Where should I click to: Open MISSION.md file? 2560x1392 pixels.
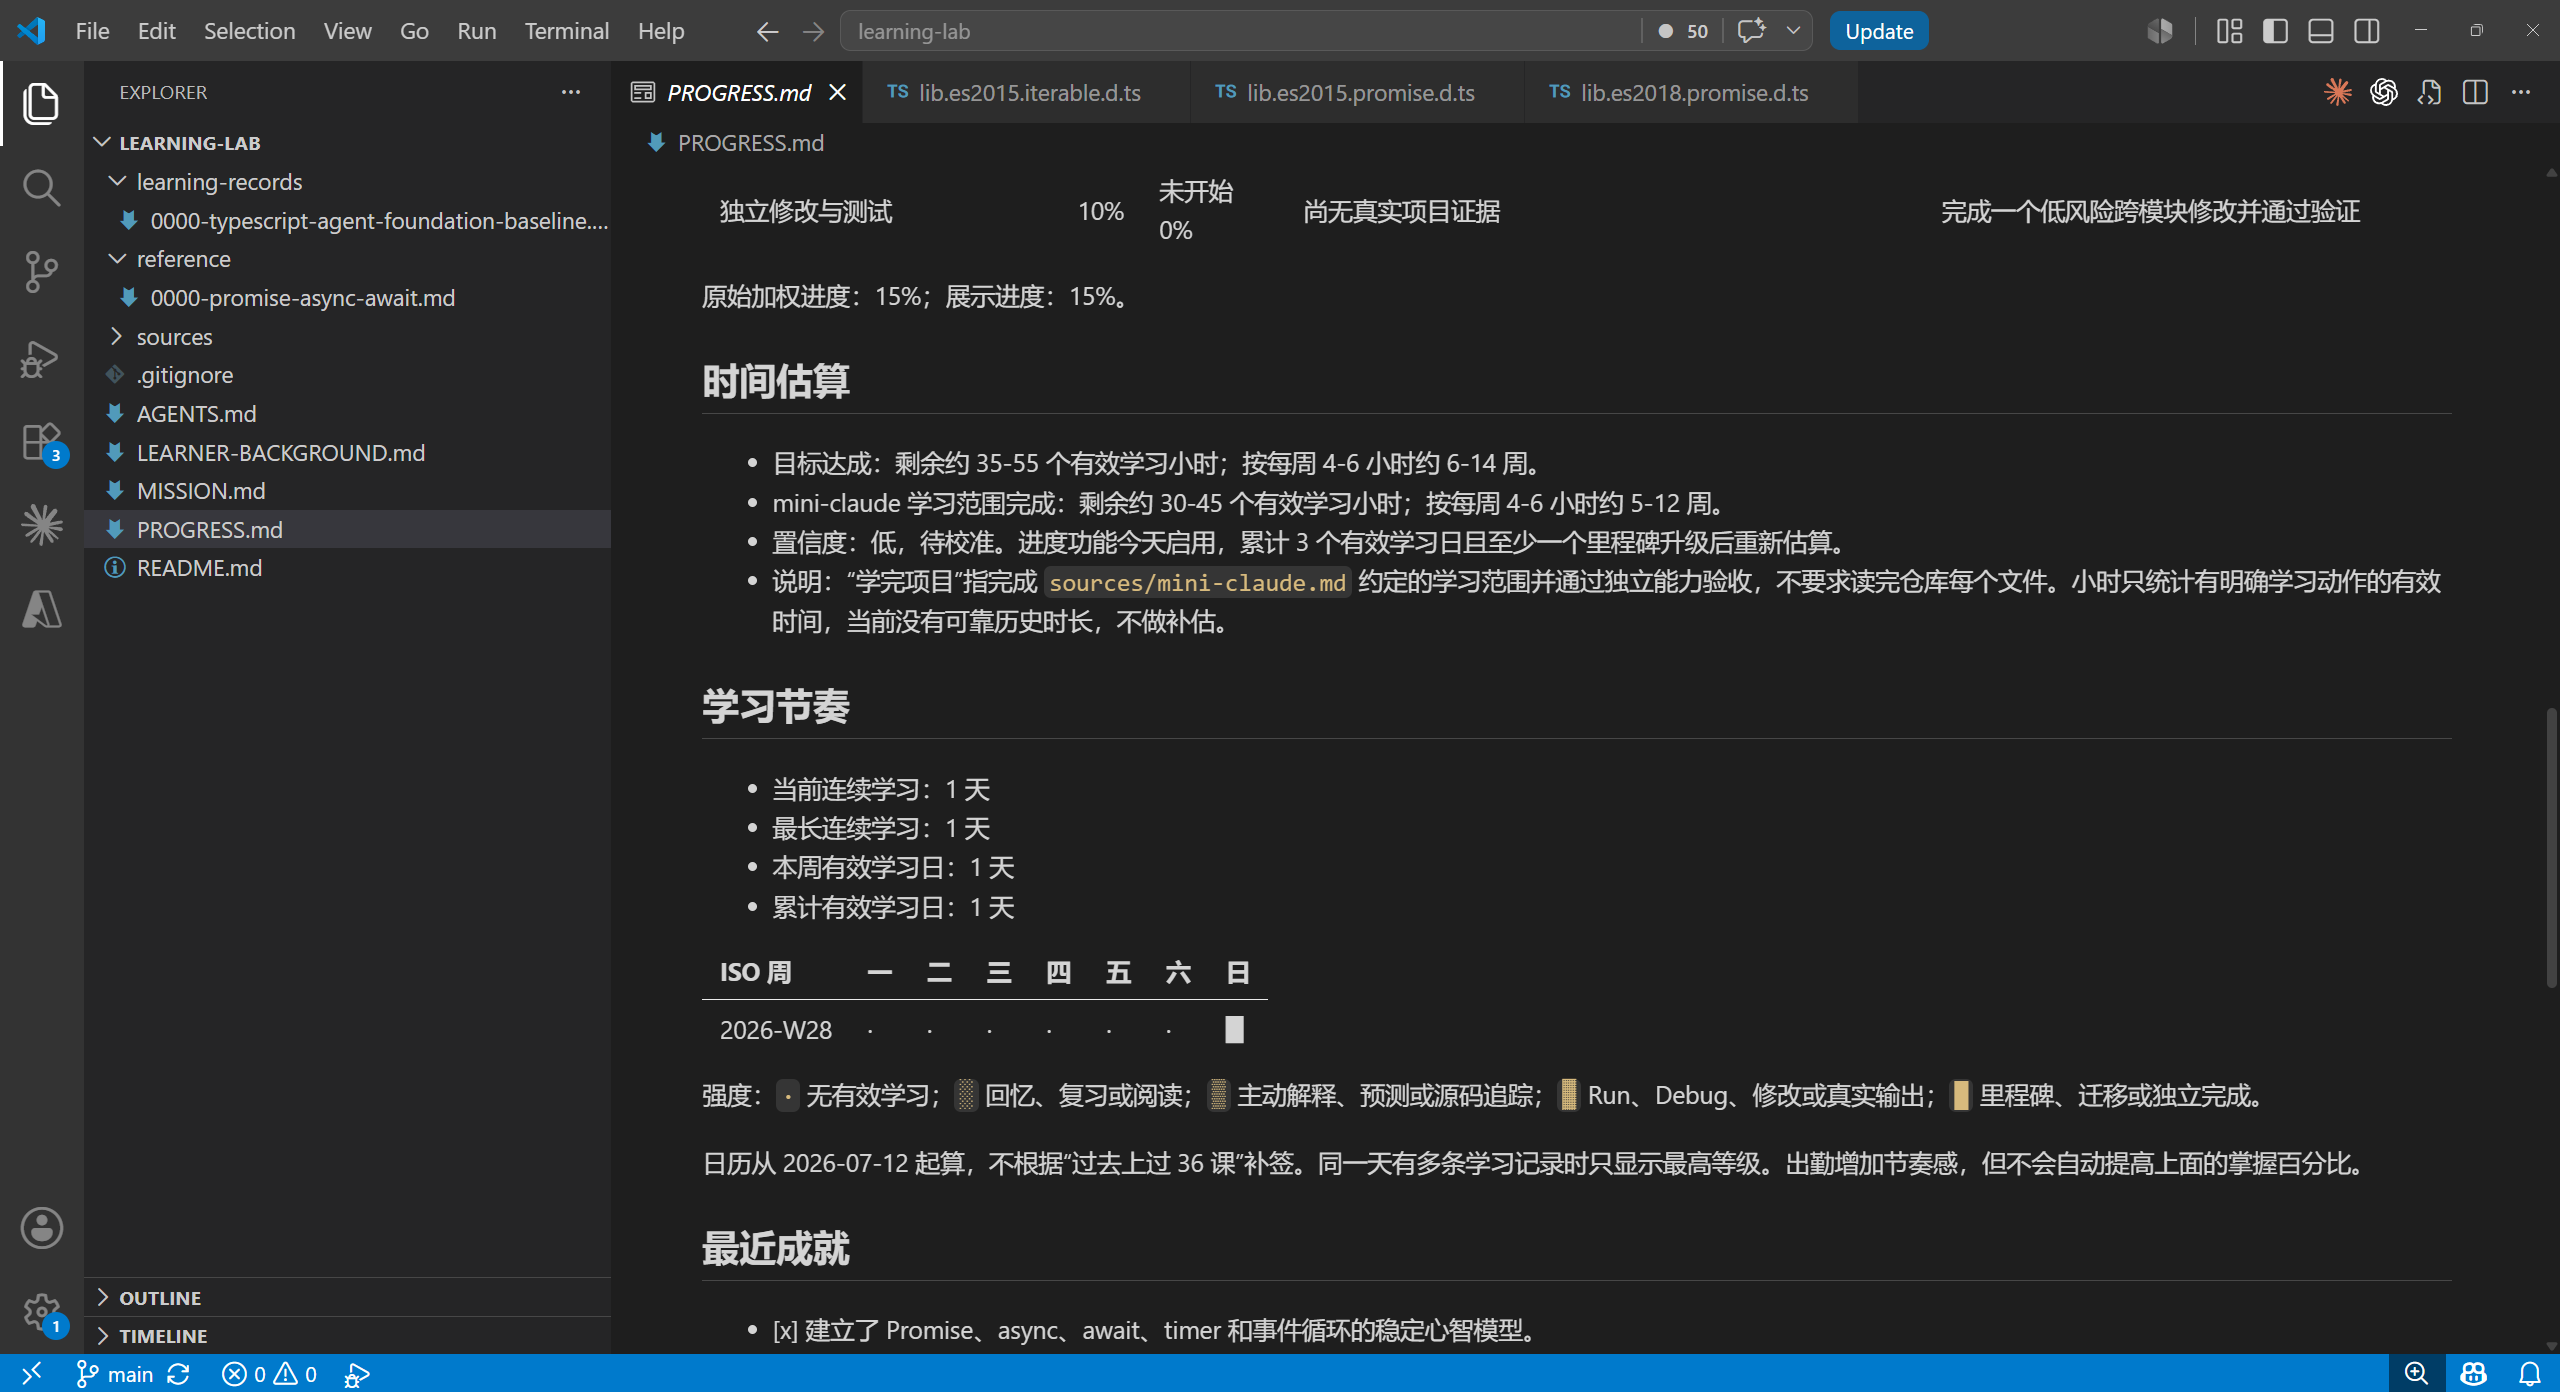pyautogui.click(x=347, y=491)
